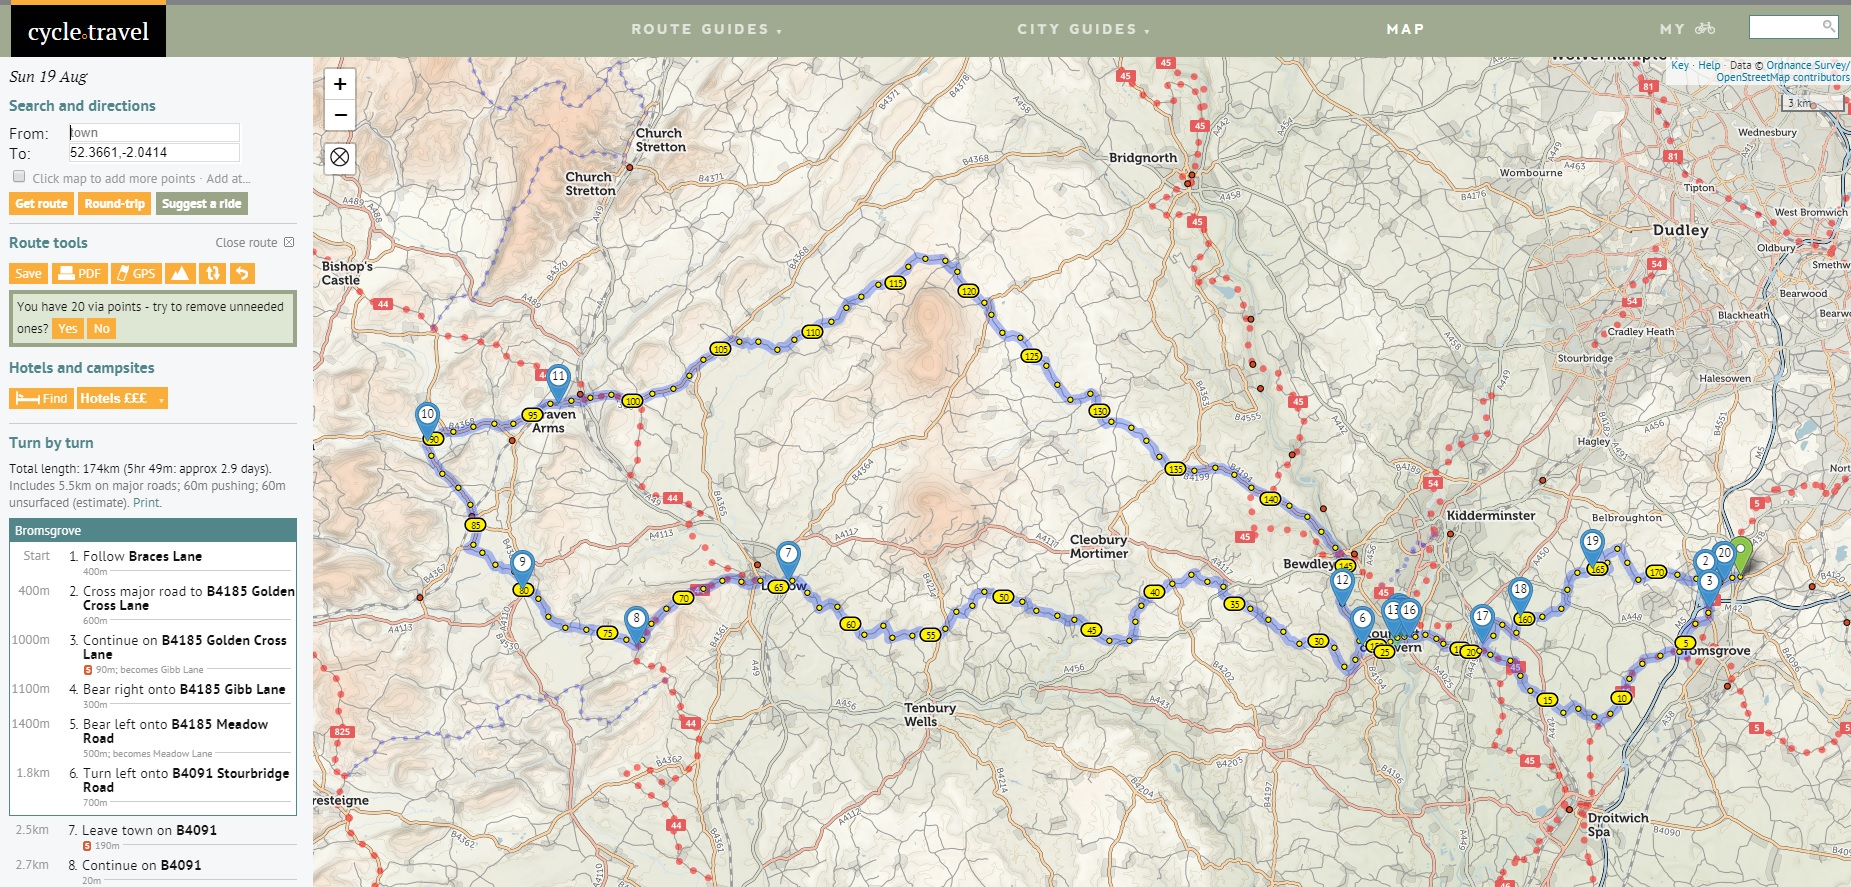Click the Round-trip button

114,203
